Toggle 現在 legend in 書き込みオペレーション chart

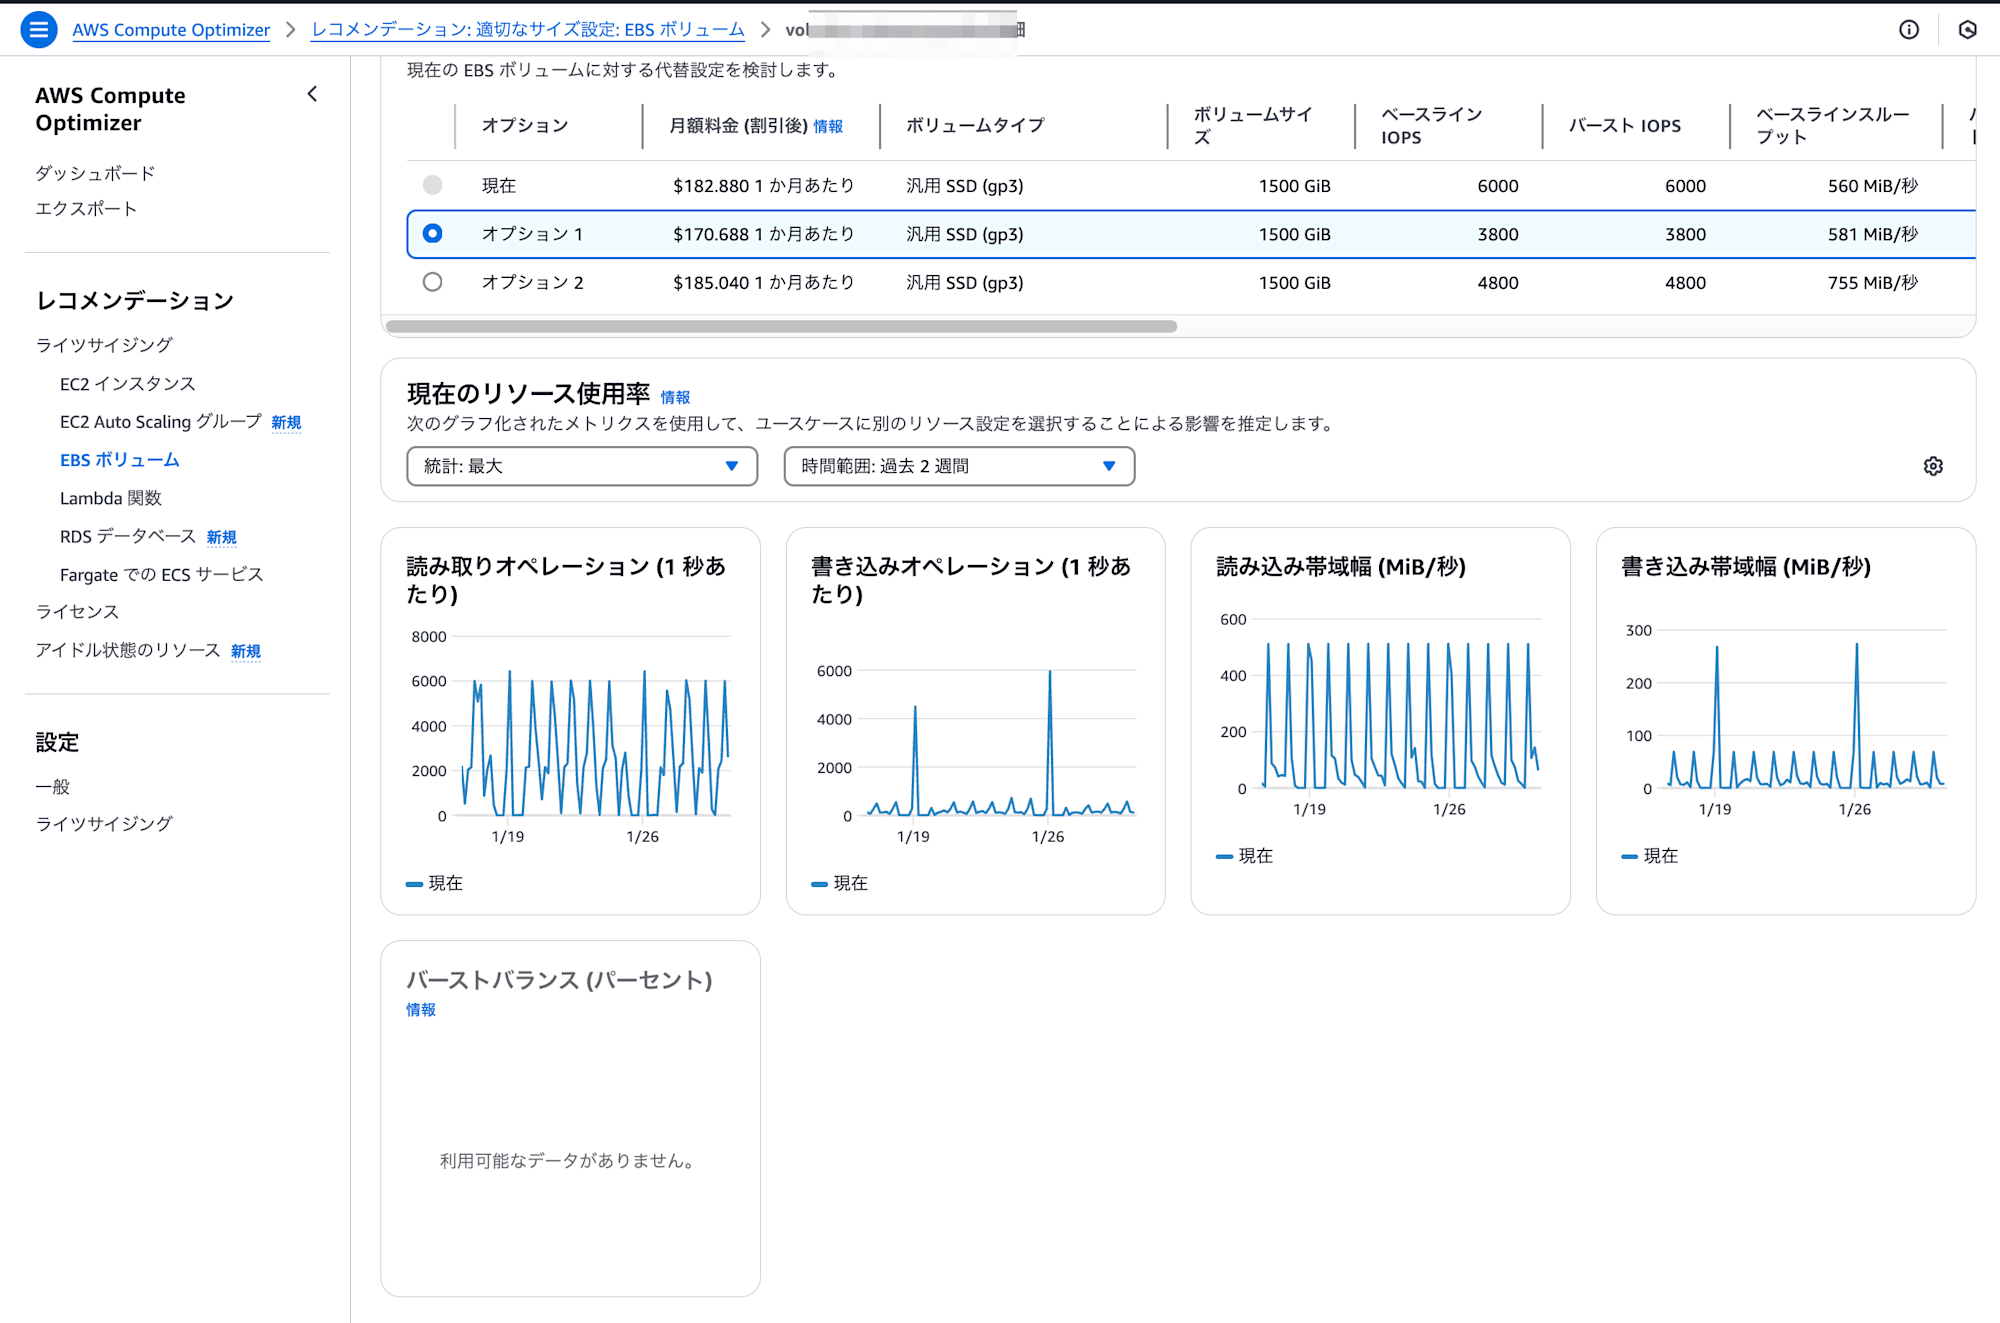[840, 883]
